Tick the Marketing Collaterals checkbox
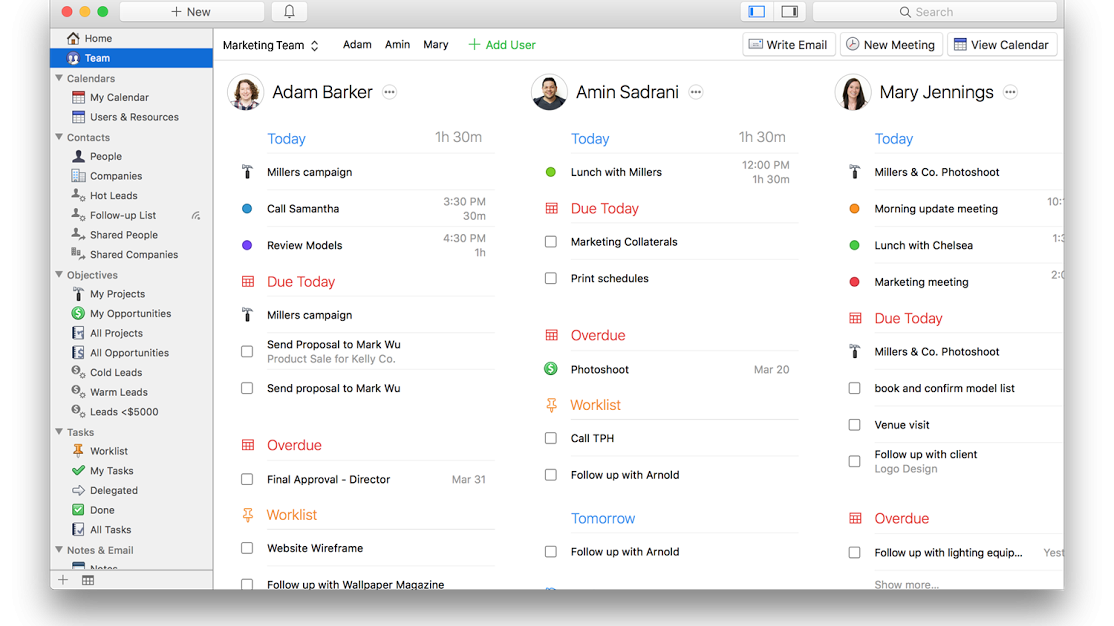This screenshot has height=626, width=1114. pyautogui.click(x=551, y=242)
